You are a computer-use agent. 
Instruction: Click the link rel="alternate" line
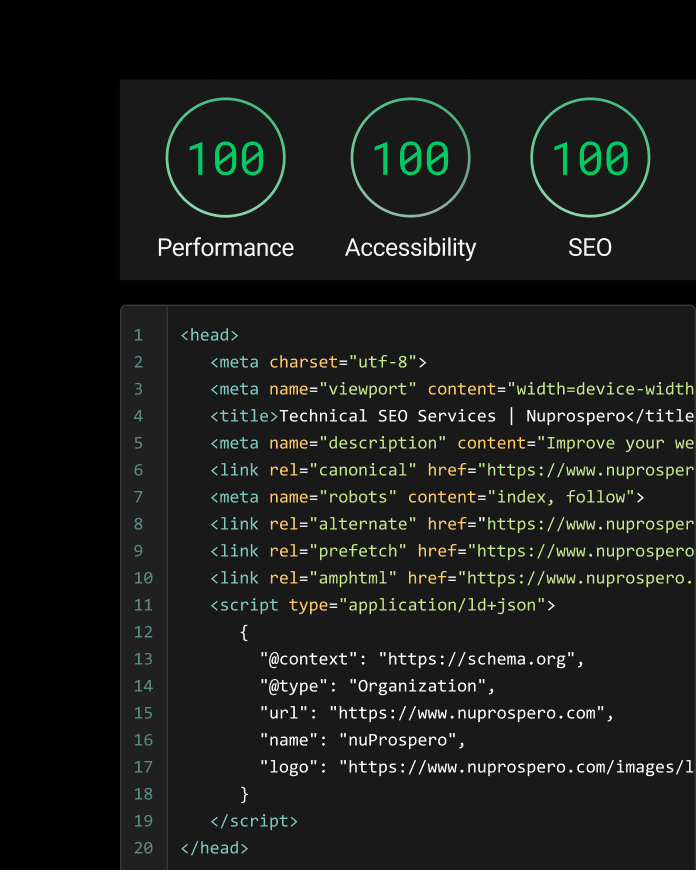[x=452, y=524]
